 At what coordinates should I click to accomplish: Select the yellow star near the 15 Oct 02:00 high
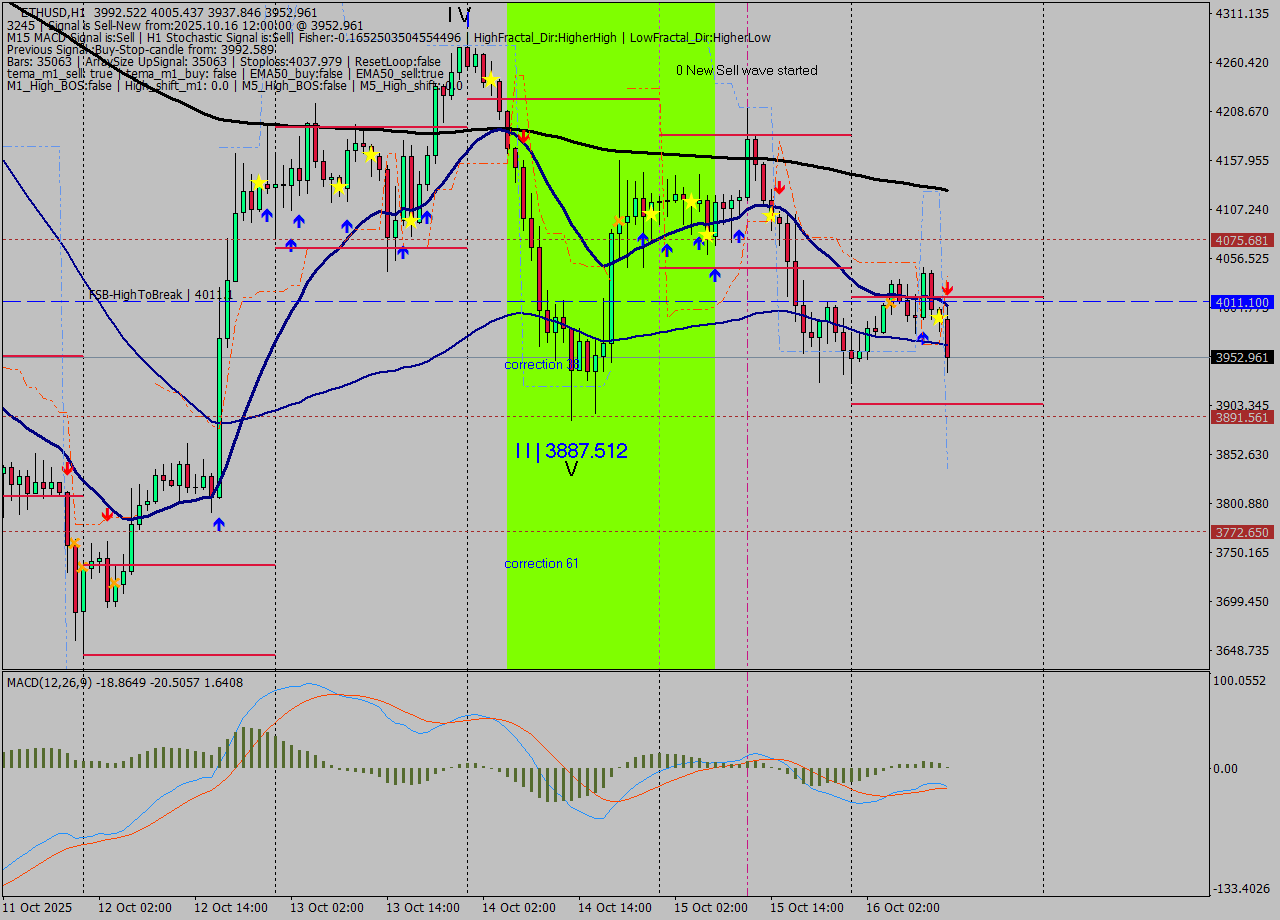click(770, 216)
